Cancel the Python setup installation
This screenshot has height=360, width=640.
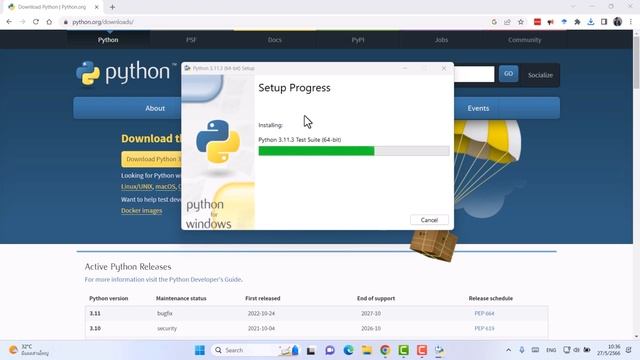429,220
